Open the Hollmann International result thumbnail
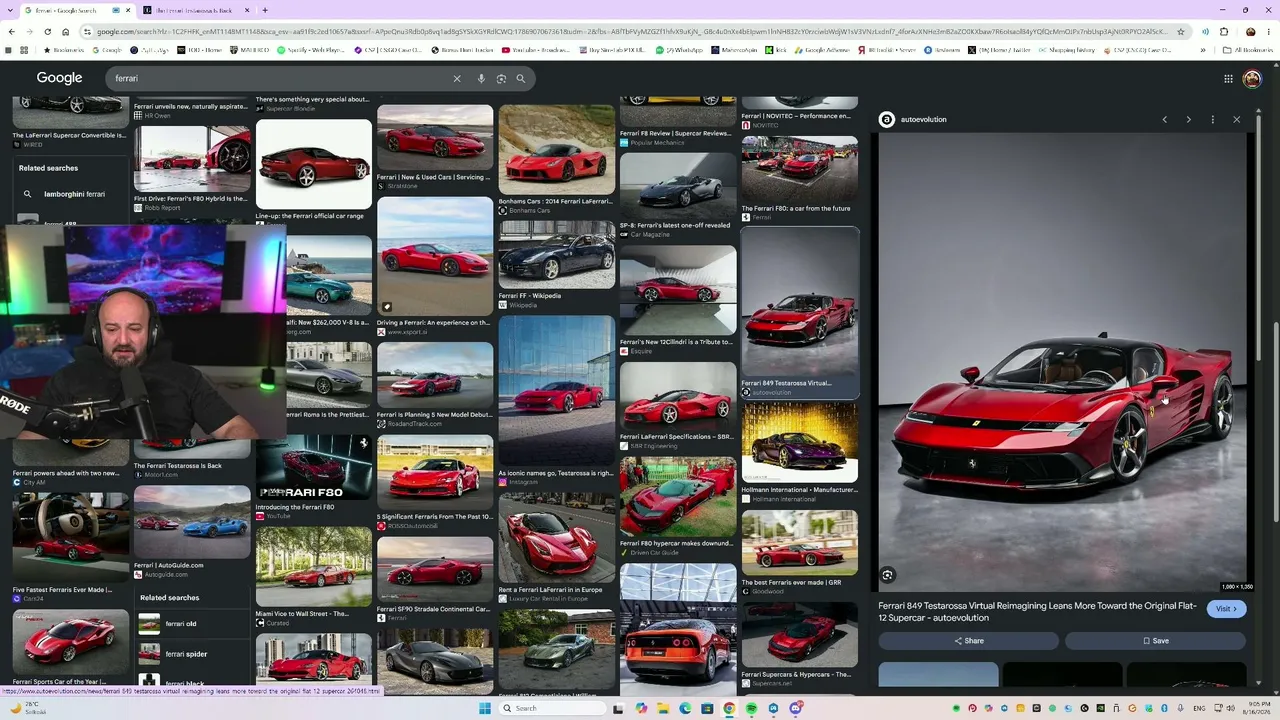 click(x=800, y=443)
